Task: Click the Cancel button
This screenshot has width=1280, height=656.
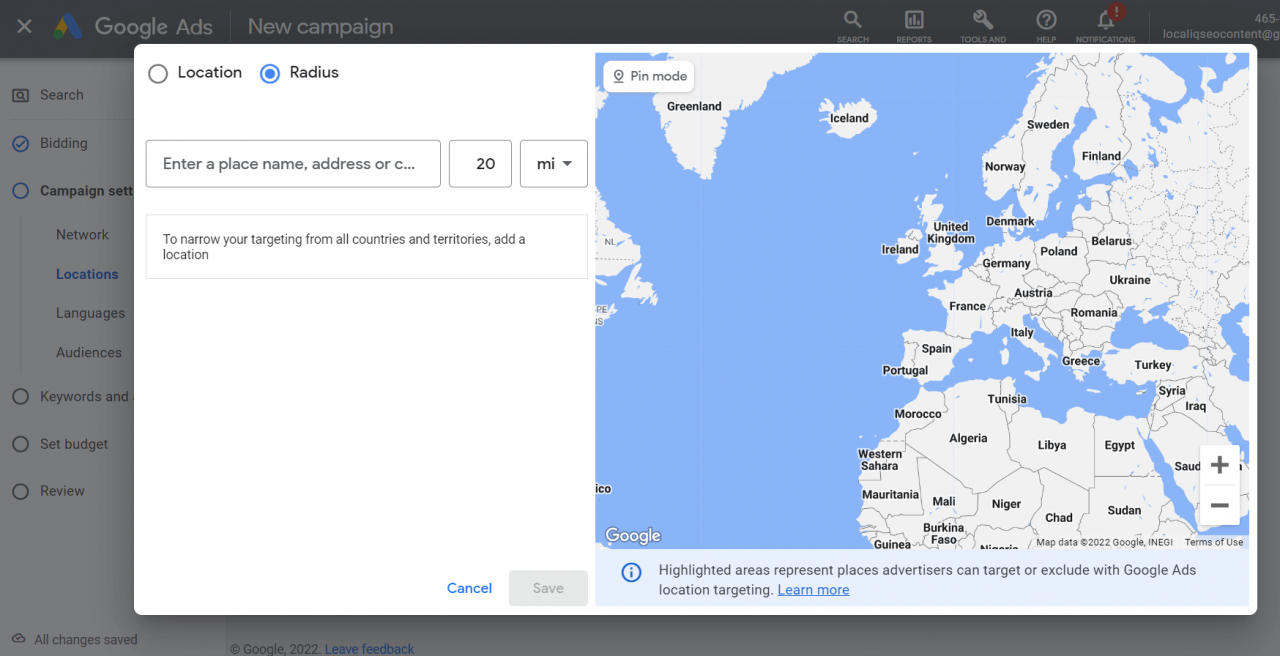Action: click(469, 588)
